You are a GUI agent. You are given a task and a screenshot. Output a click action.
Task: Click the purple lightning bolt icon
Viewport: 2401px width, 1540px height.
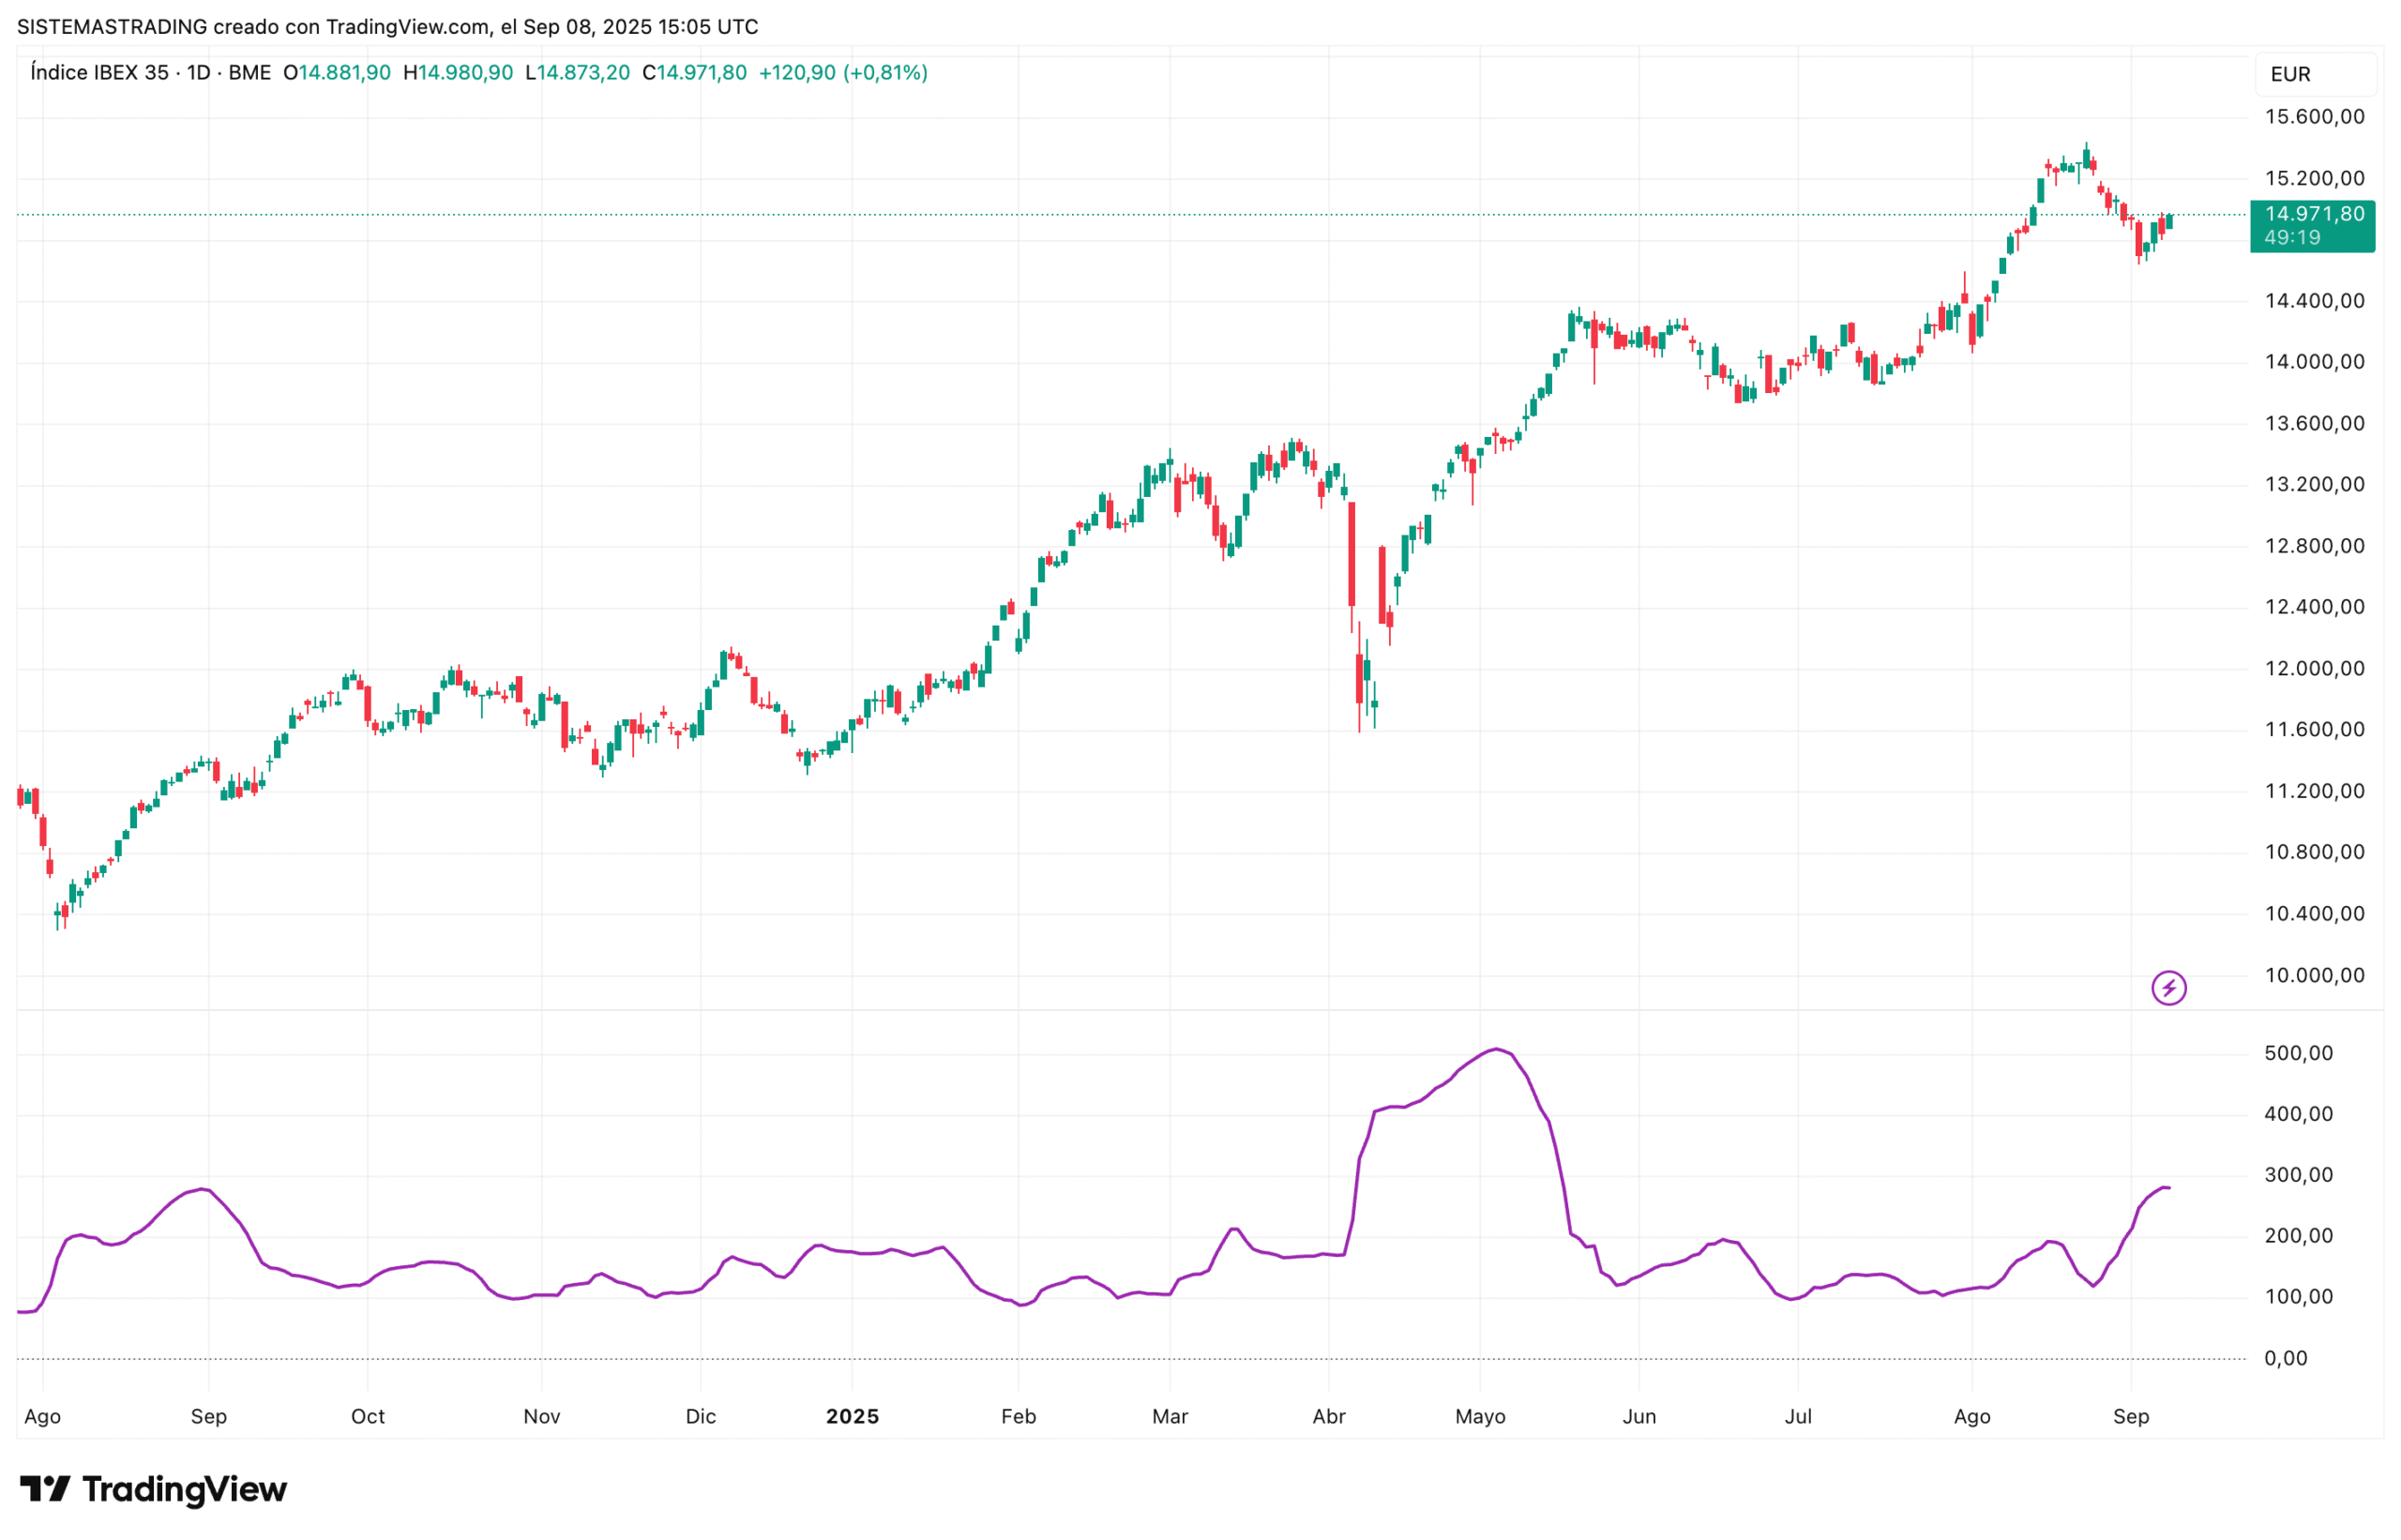pyautogui.click(x=2167, y=988)
